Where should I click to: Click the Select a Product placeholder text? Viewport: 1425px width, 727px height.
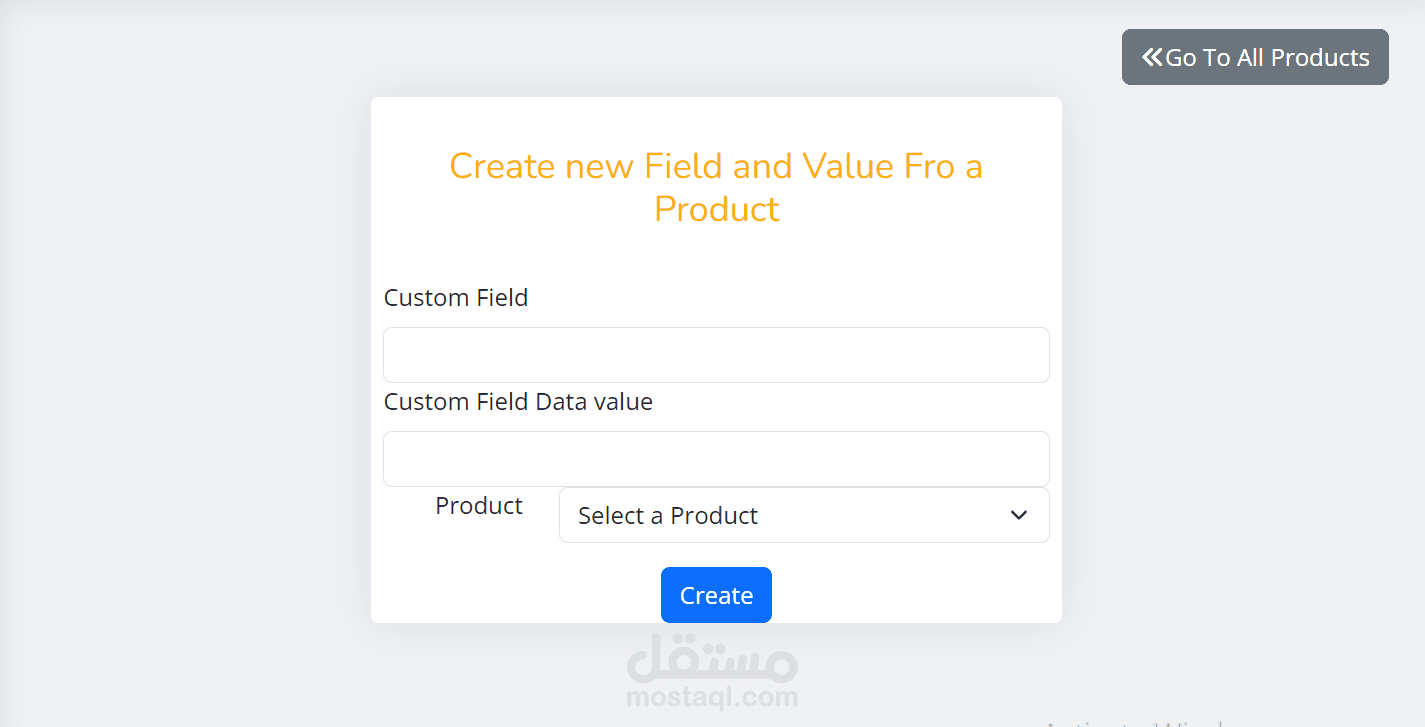[x=668, y=516]
